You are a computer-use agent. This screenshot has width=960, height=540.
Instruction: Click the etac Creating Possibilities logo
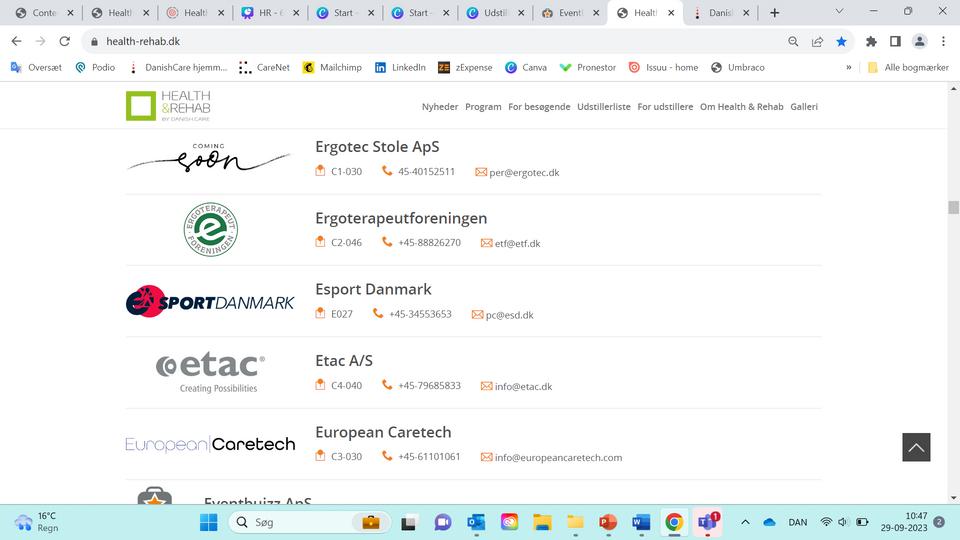tap(211, 372)
